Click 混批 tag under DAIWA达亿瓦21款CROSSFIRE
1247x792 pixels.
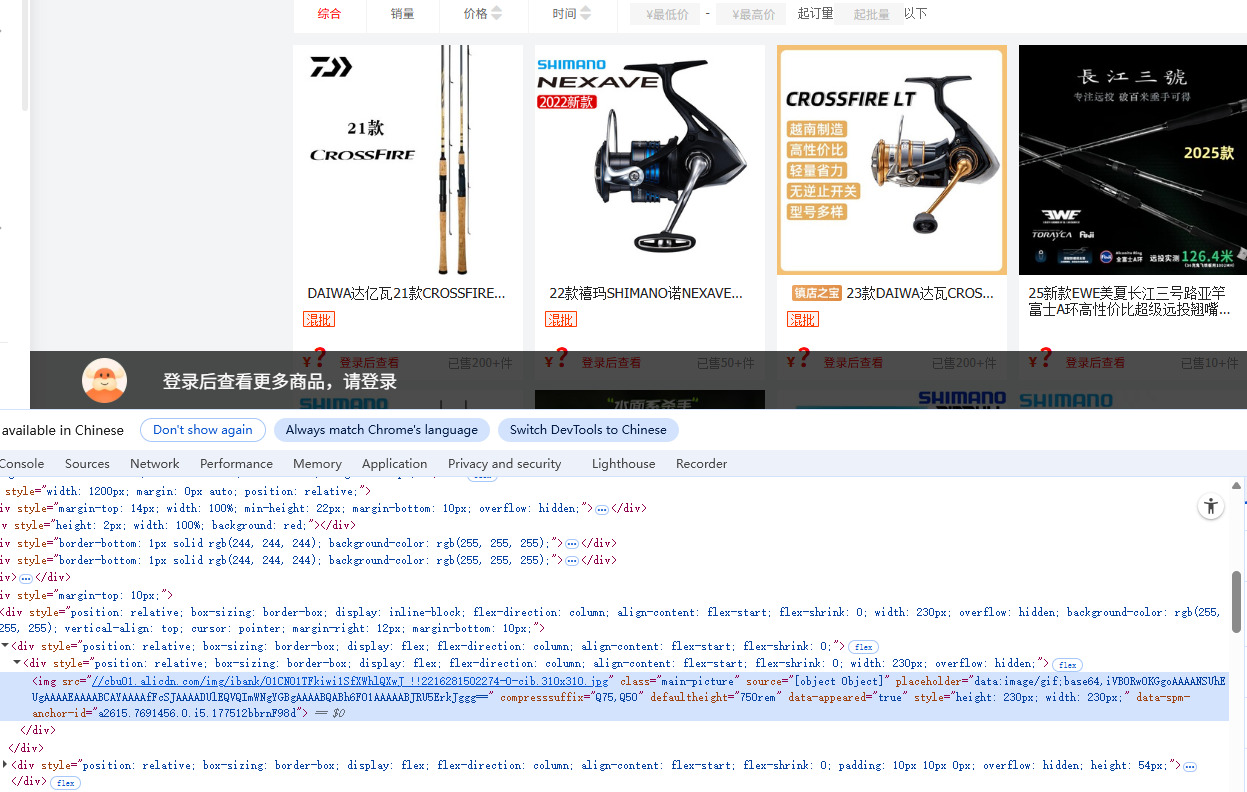319,320
